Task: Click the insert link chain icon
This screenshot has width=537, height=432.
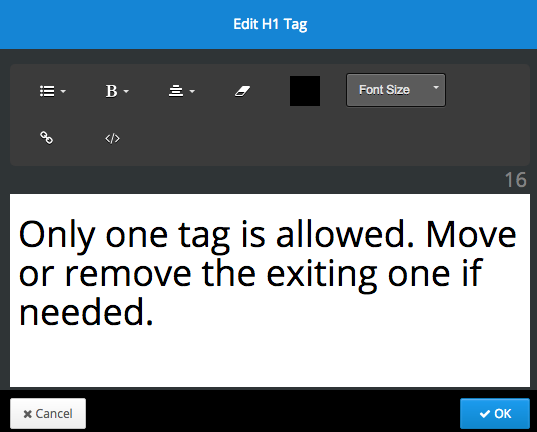Action: [47, 138]
